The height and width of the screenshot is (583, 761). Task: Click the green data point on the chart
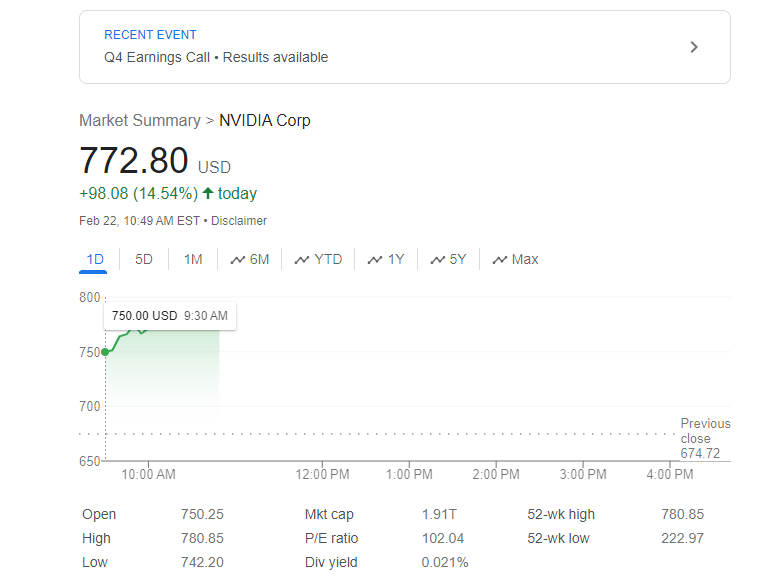pyautogui.click(x=105, y=351)
